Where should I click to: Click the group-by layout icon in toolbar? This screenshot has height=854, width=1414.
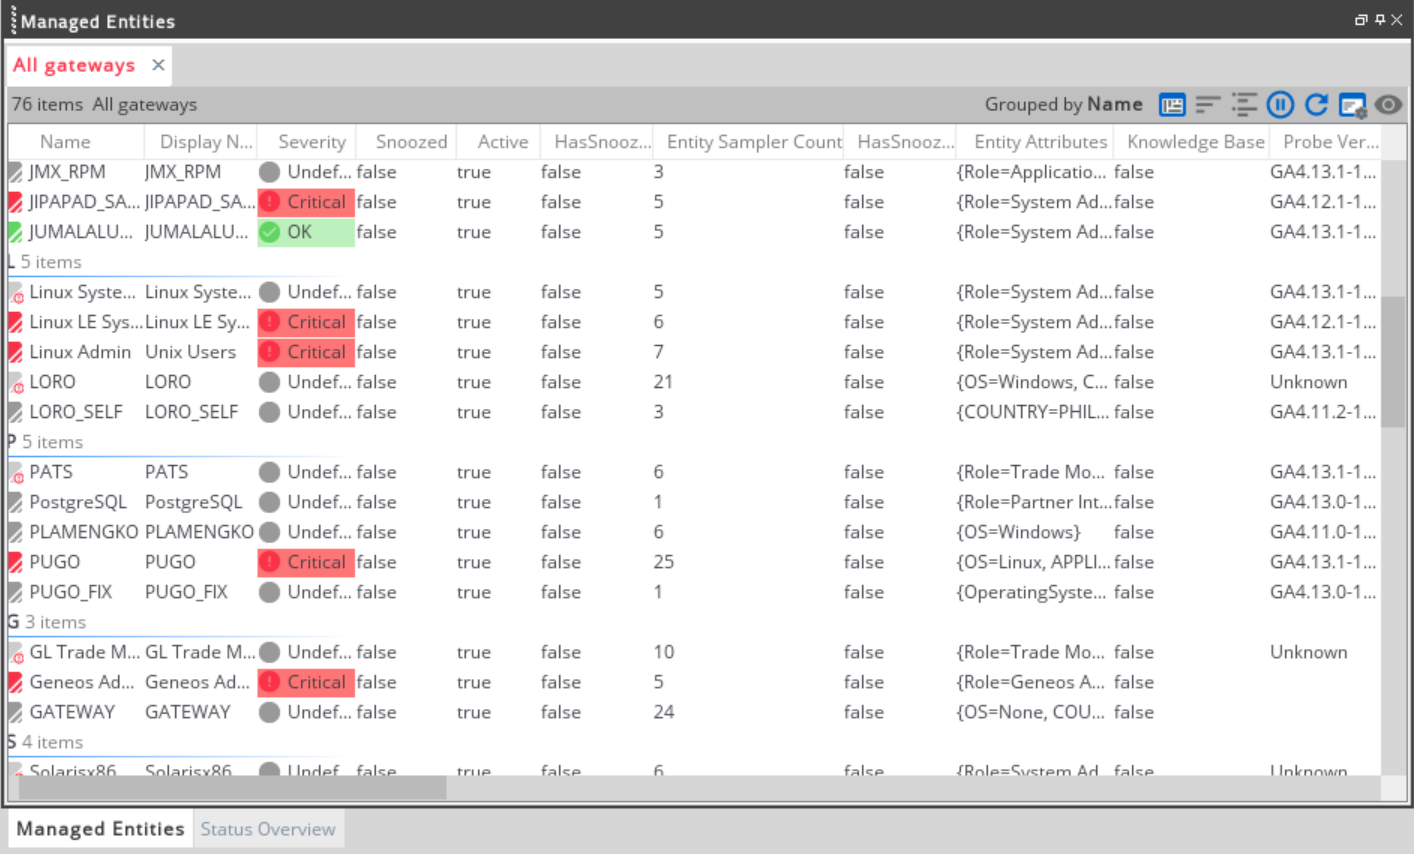(1172, 105)
